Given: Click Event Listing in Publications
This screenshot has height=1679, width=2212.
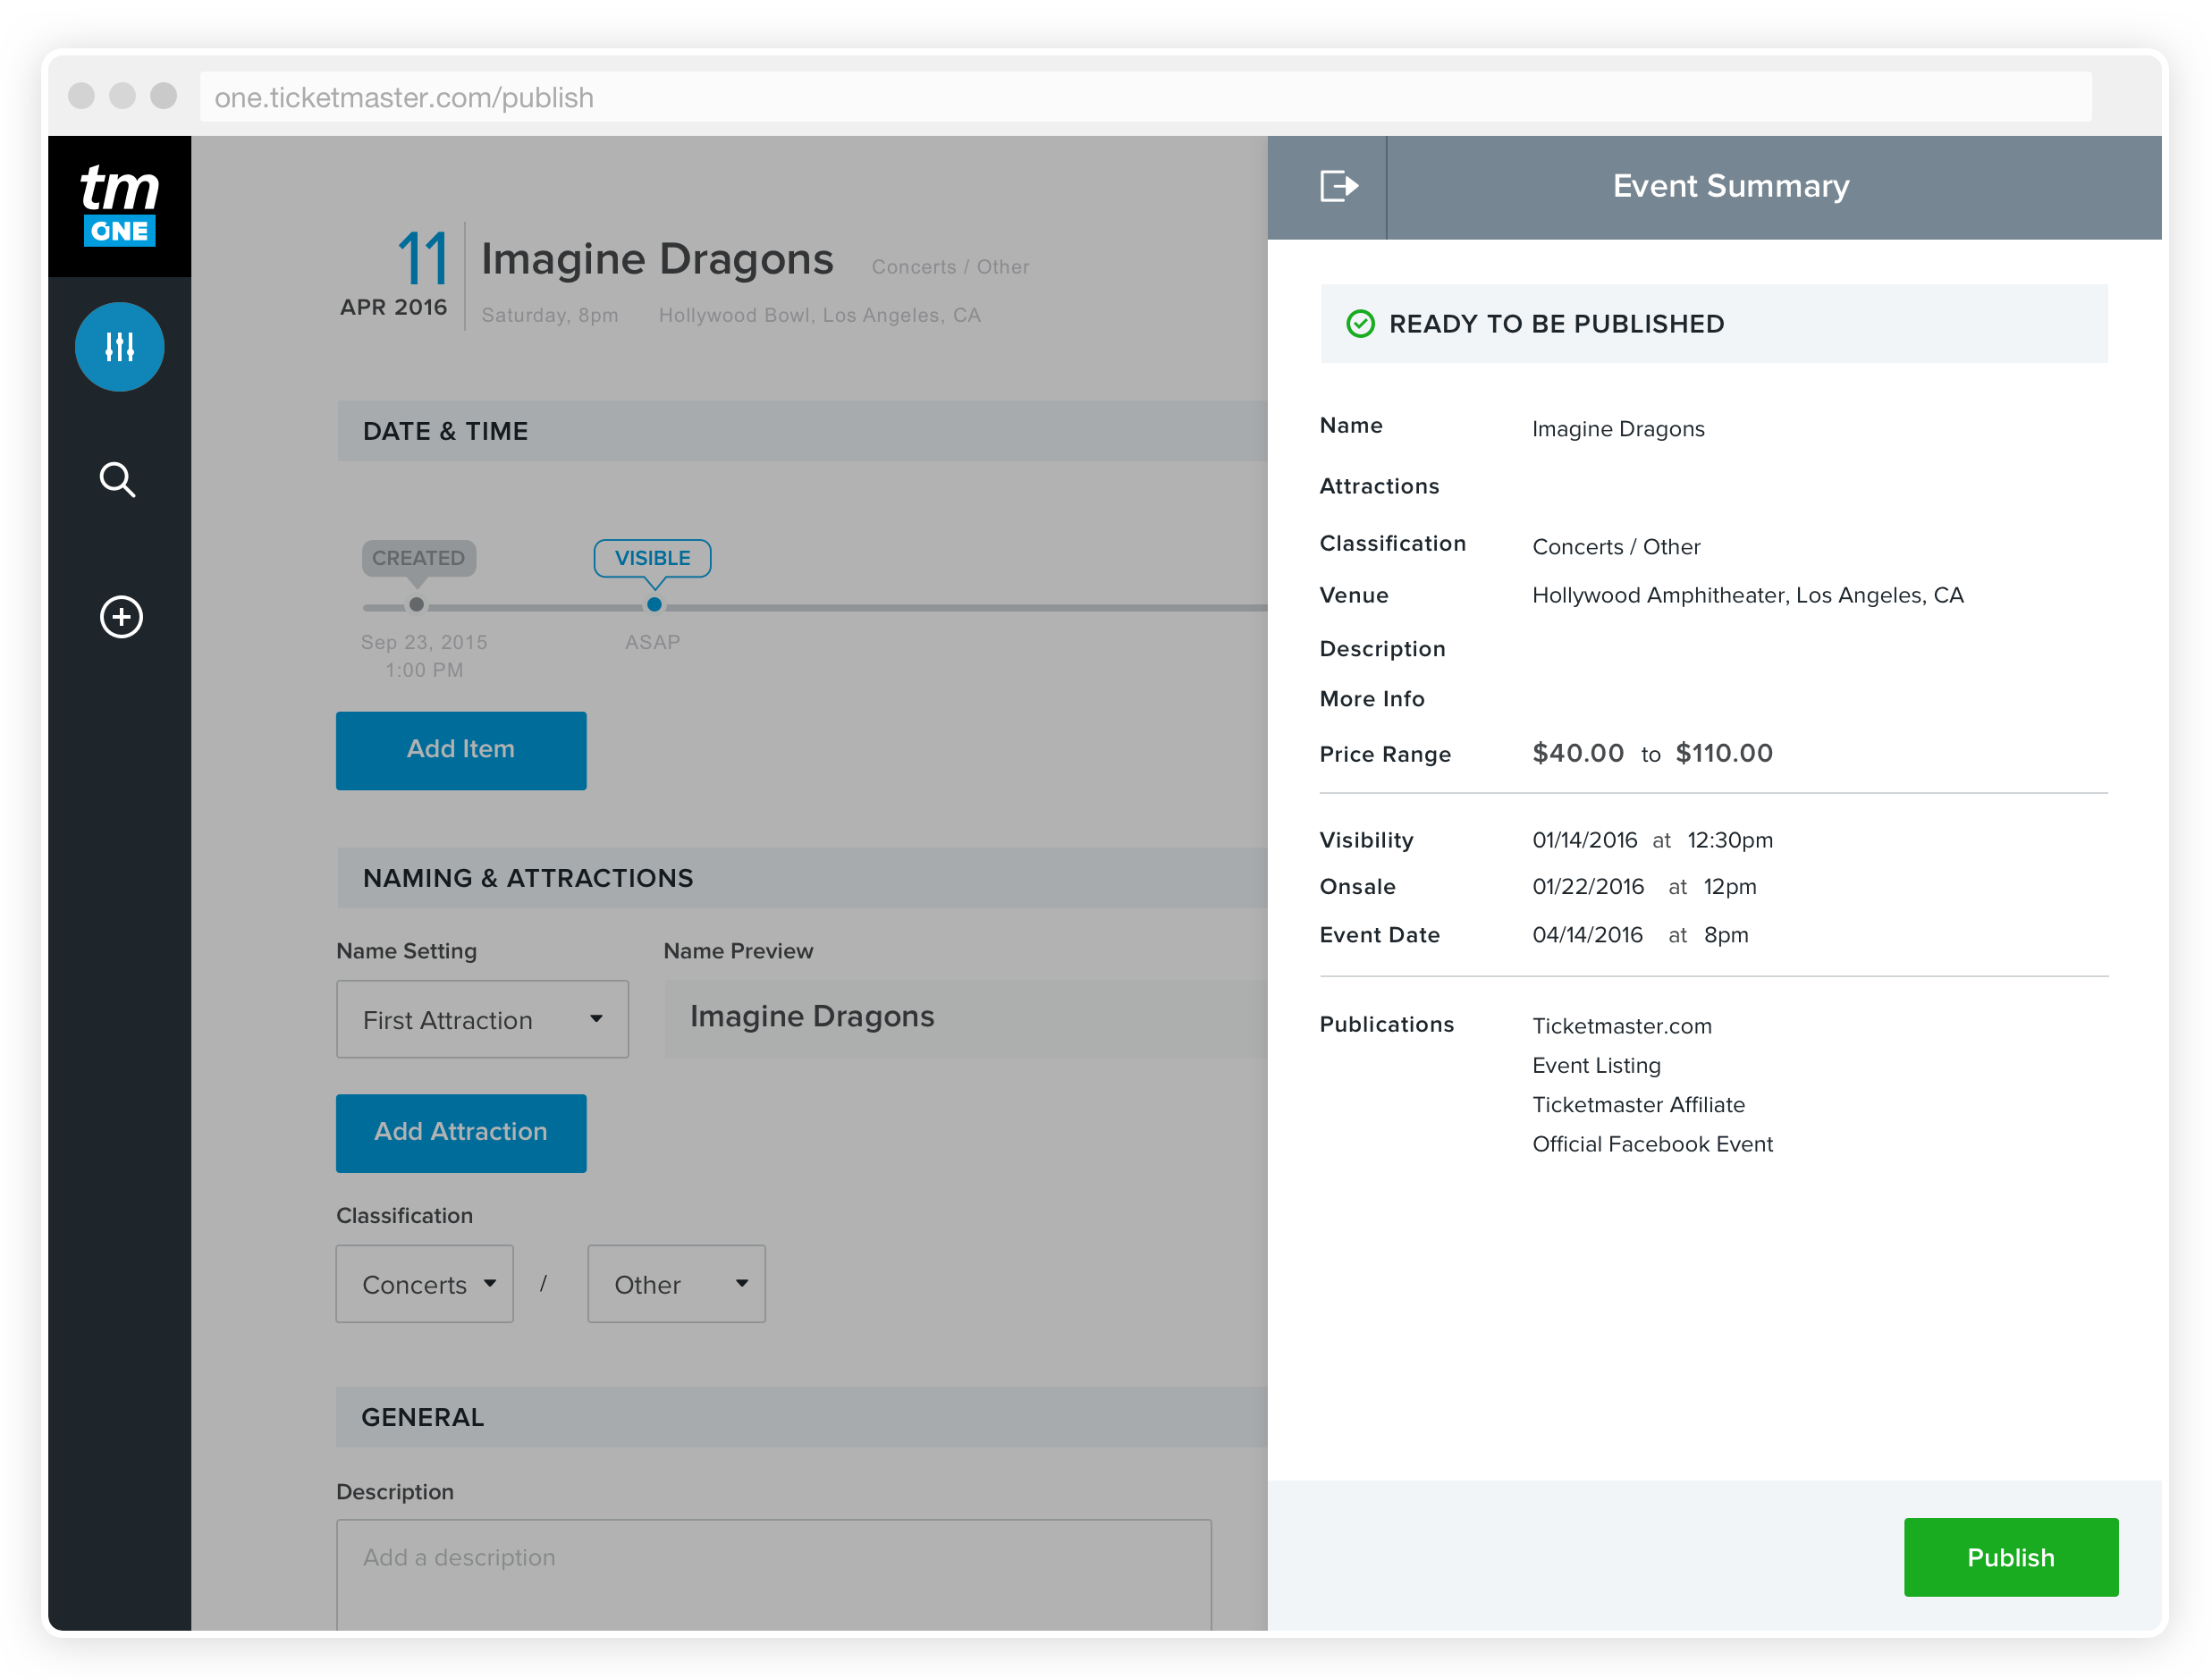Looking at the screenshot, I should coord(1596,1065).
